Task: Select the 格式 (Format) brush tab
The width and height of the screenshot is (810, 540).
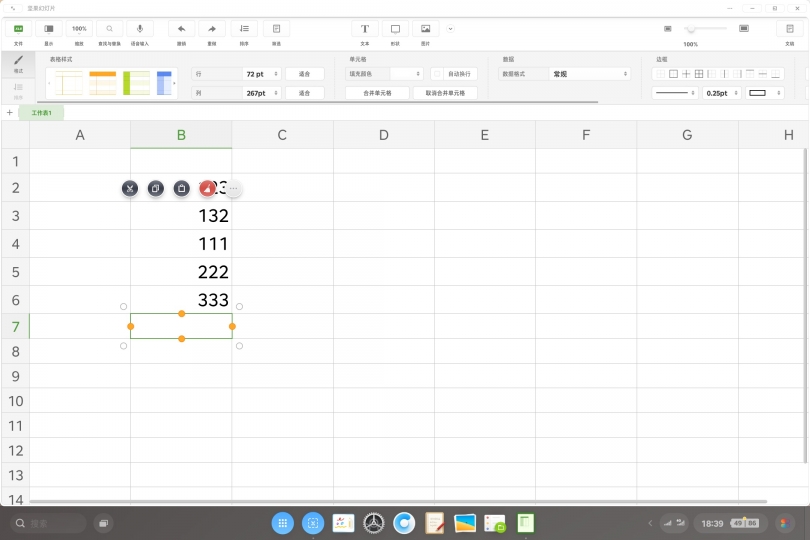Action: [x=18, y=64]
